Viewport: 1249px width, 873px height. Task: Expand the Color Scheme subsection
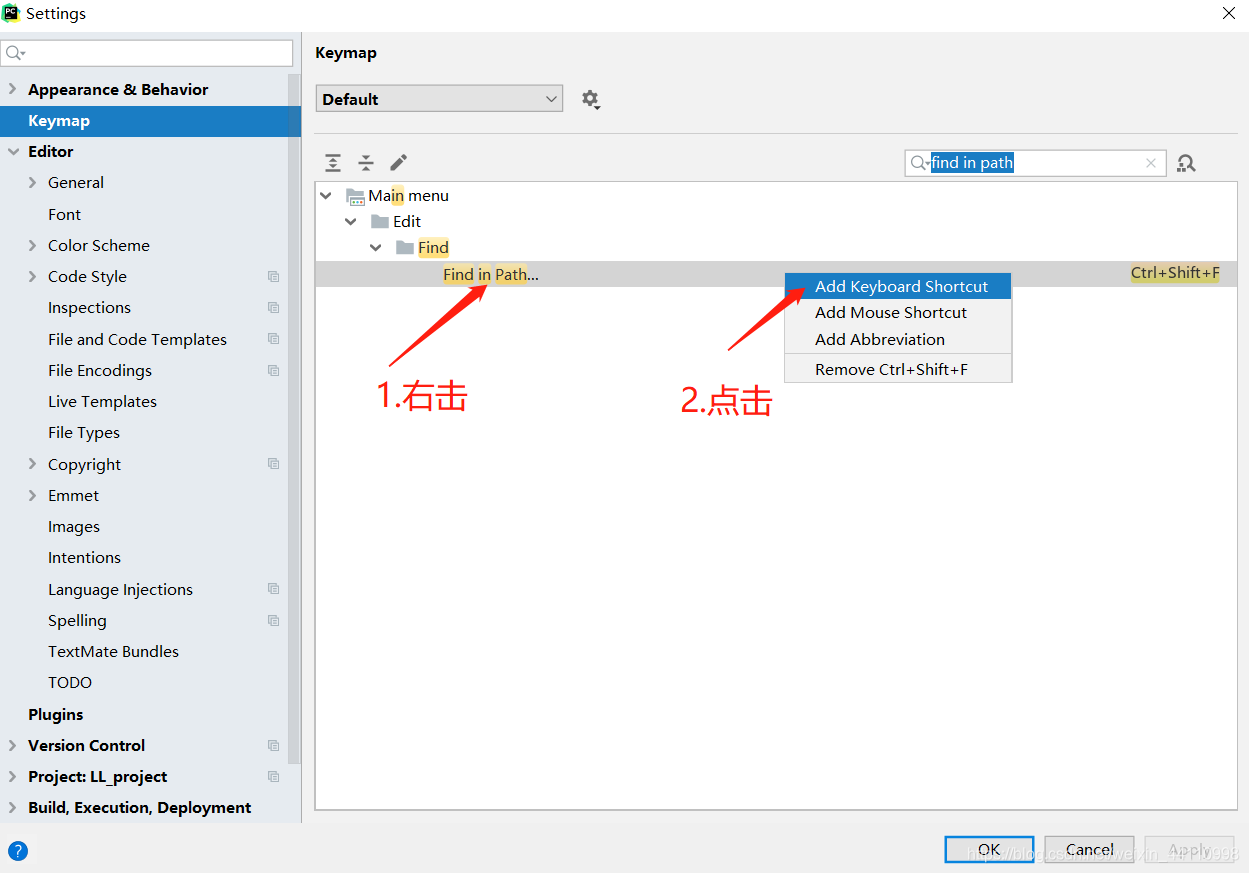[33, 245]
